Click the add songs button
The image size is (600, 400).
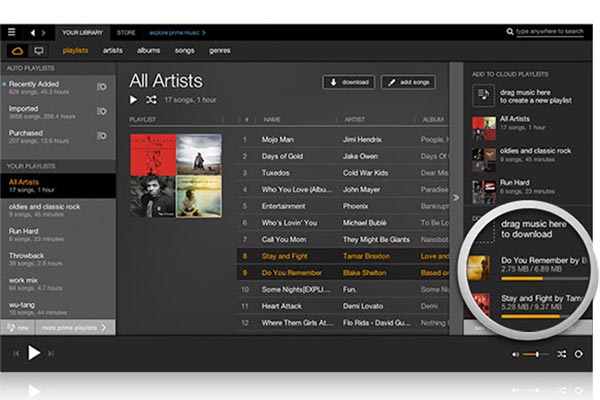408,82
